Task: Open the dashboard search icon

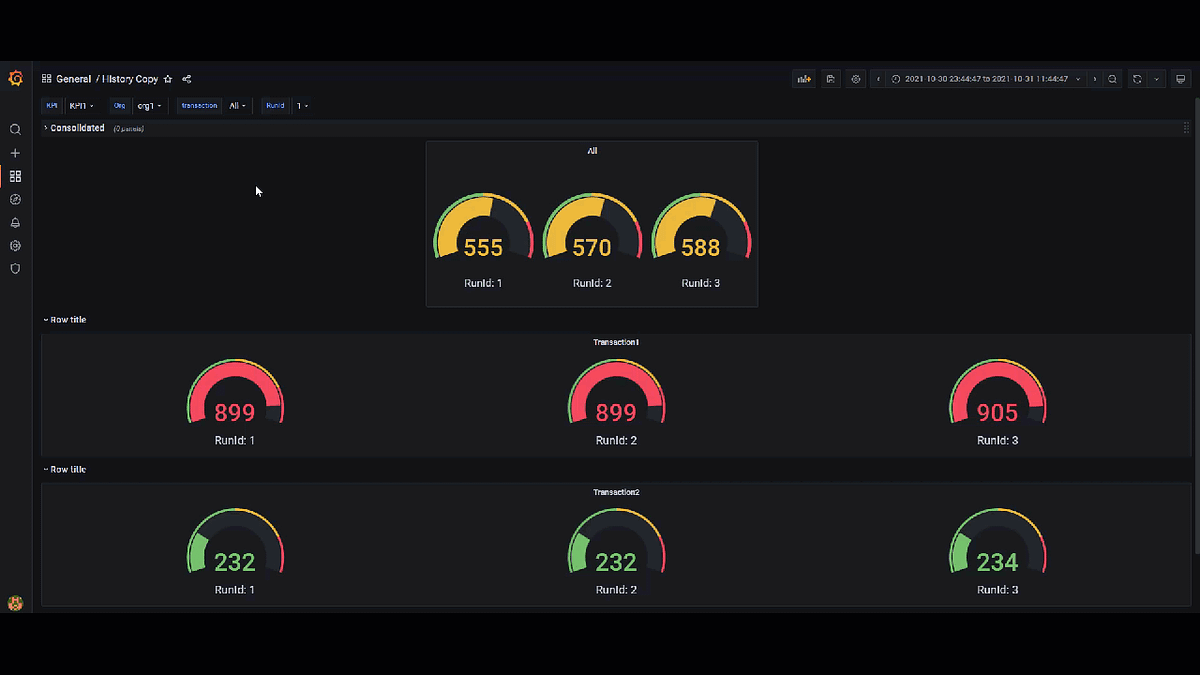Action: pos(15,129)
